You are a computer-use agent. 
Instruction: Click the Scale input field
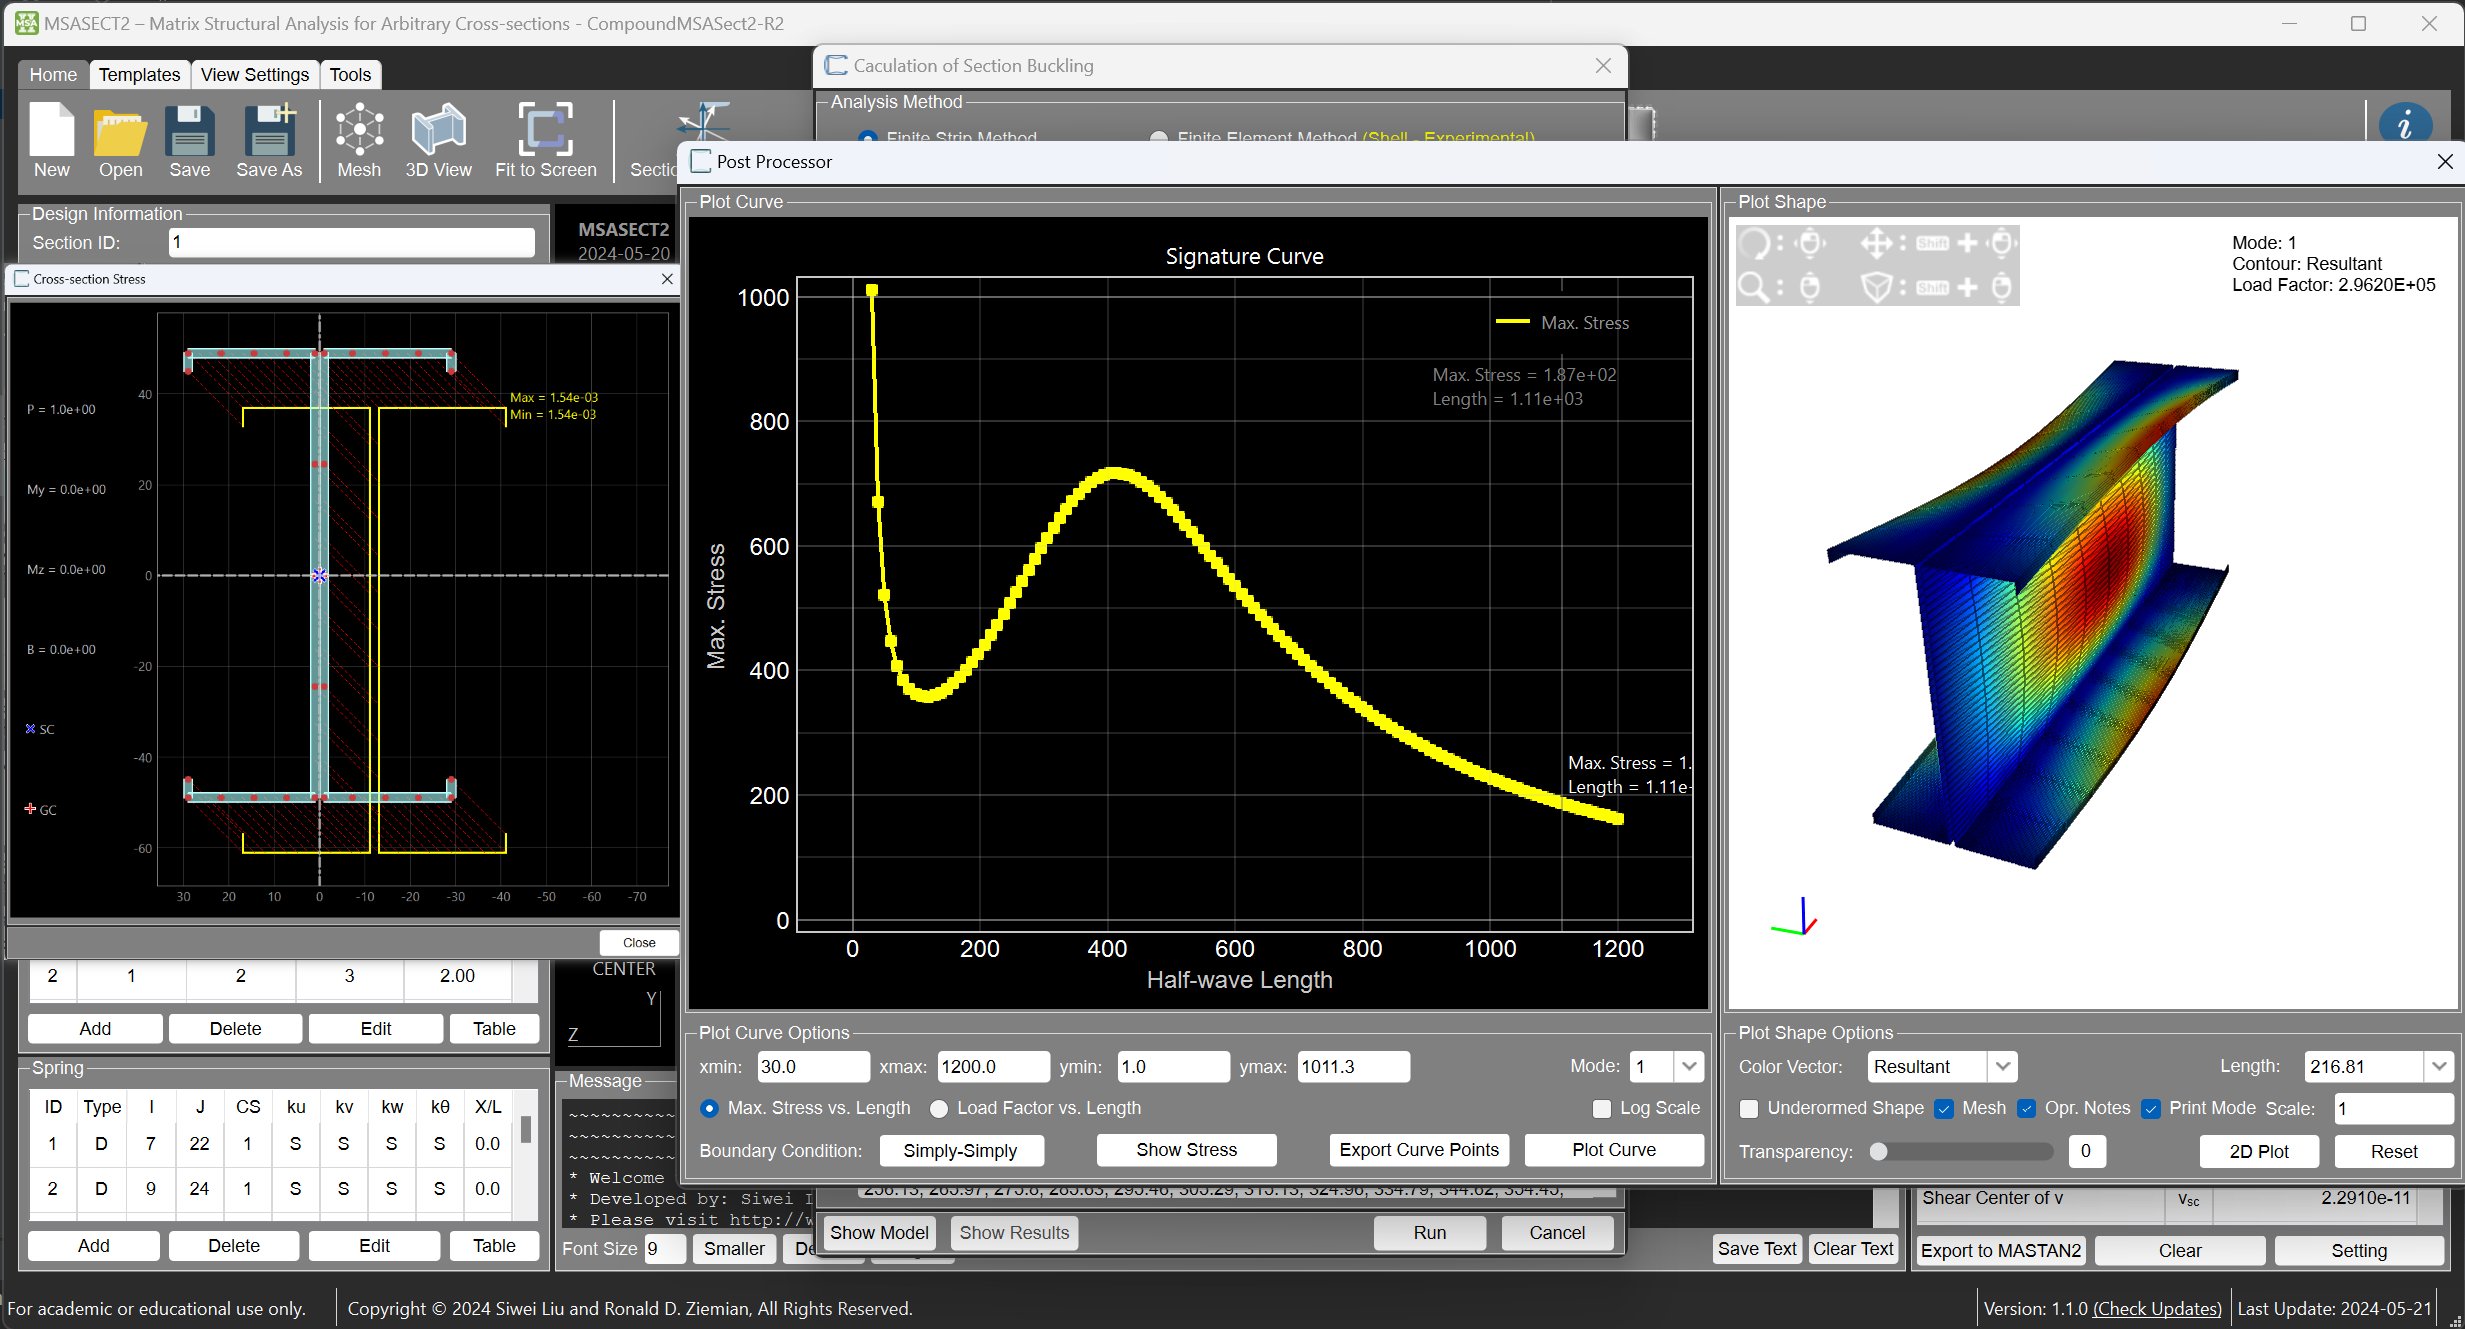point(2393,1108)
